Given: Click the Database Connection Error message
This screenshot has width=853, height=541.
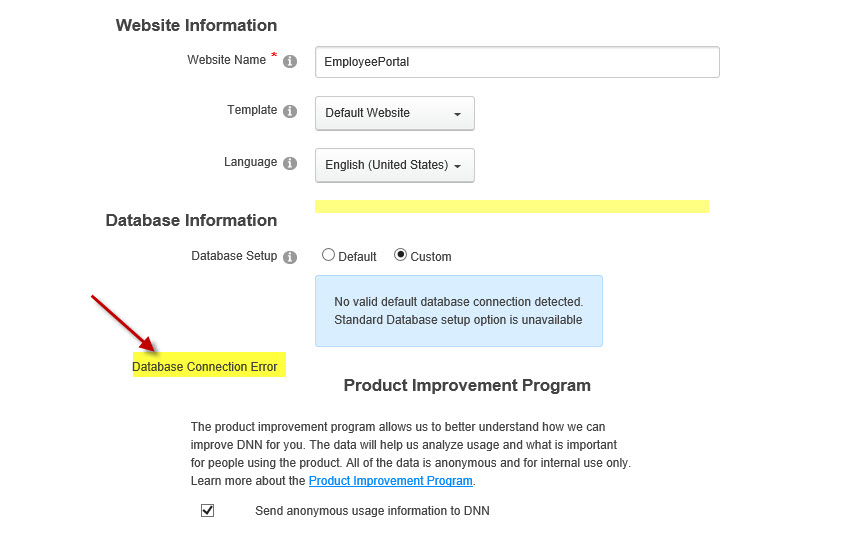Looking at the screenshot, I should tap(205, 367).
